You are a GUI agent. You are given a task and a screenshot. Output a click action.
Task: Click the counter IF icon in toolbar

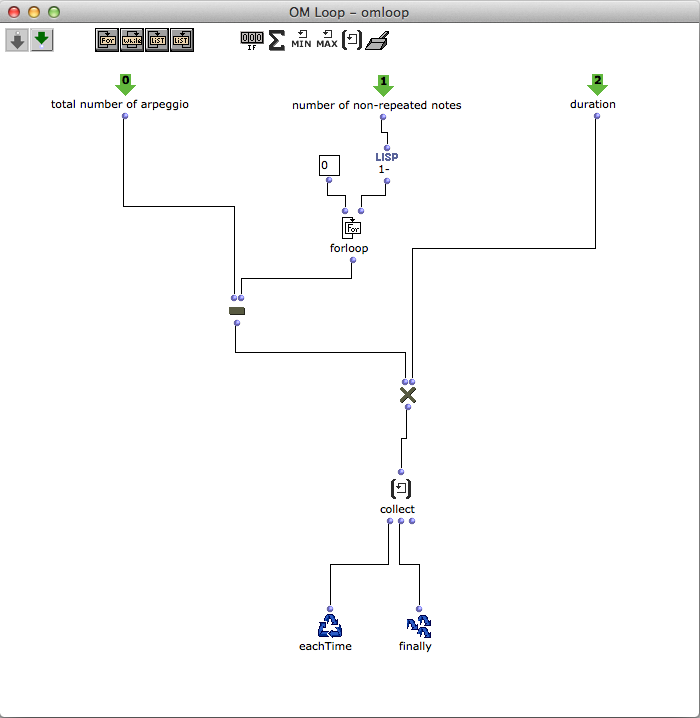coord(252,40)
